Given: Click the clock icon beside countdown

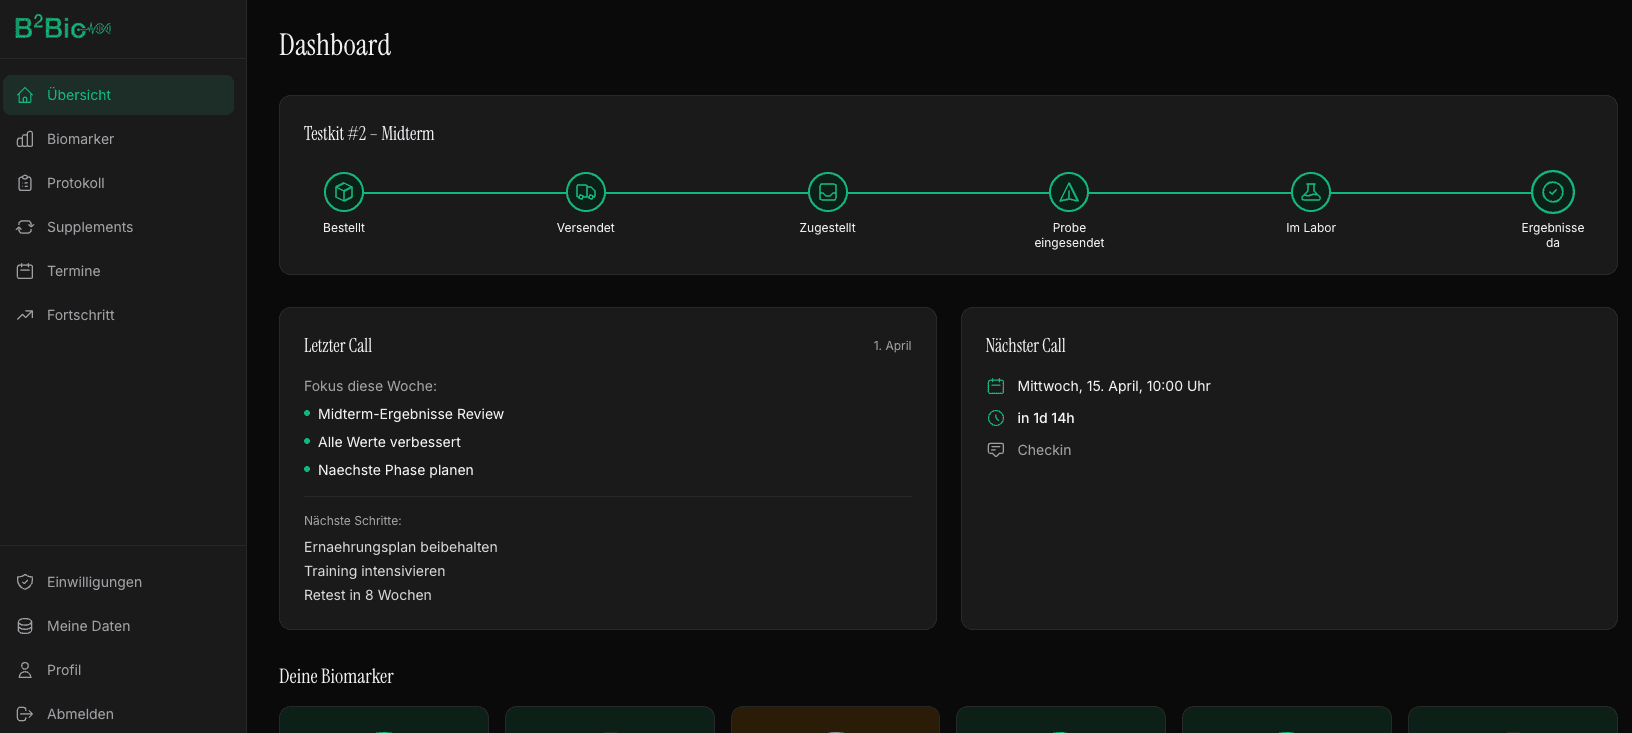Looking at the screenshot, I should tap(996, 418).
